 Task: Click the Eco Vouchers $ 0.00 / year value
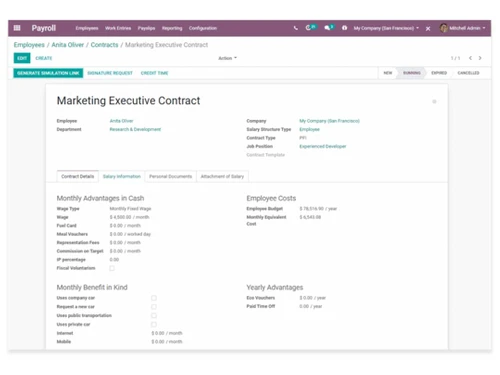coord(312,298)
